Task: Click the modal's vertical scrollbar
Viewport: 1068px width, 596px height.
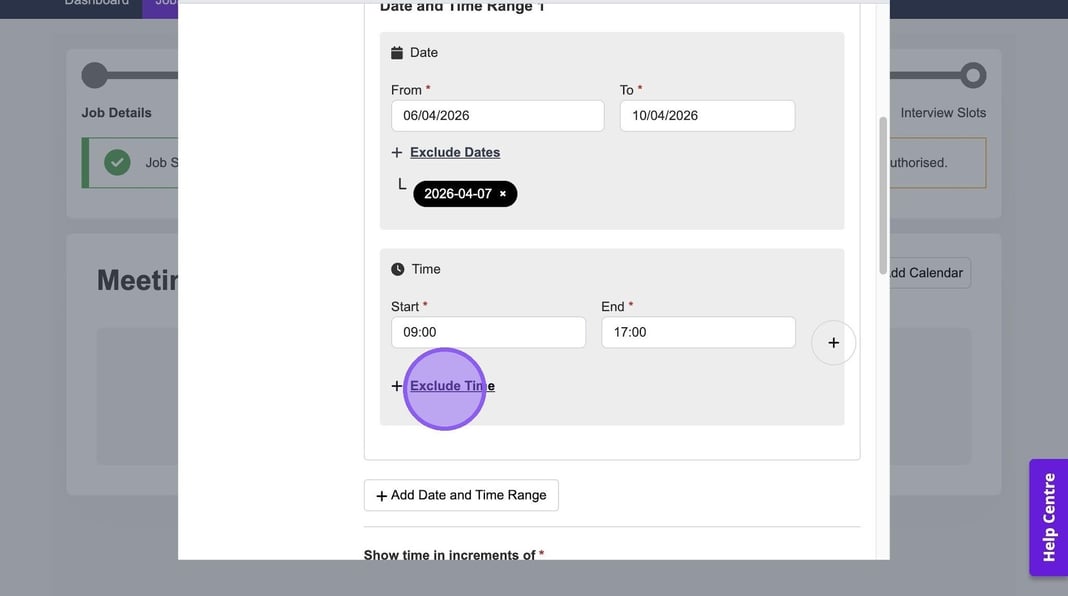Action: pyautogui.click(x=882, y=195)
